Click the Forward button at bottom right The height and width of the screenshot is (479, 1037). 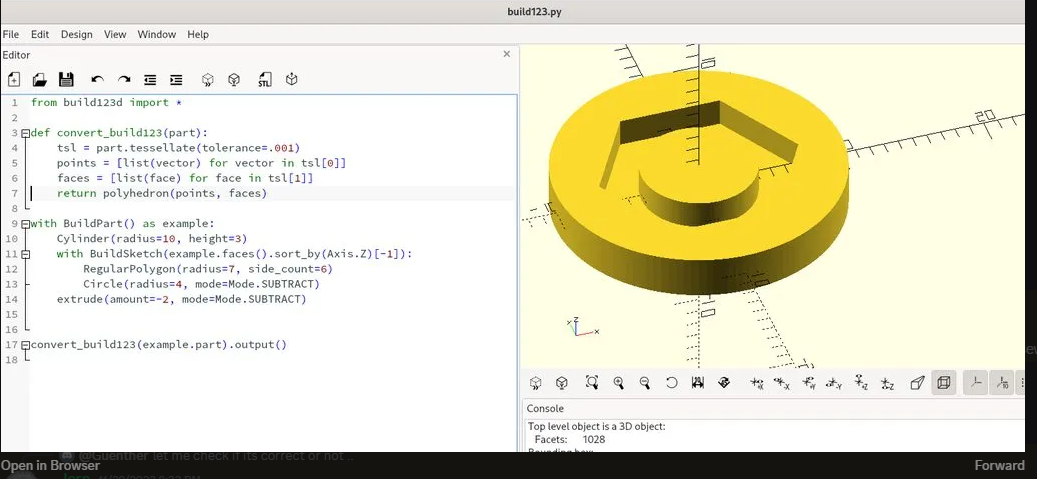point(999,465)
